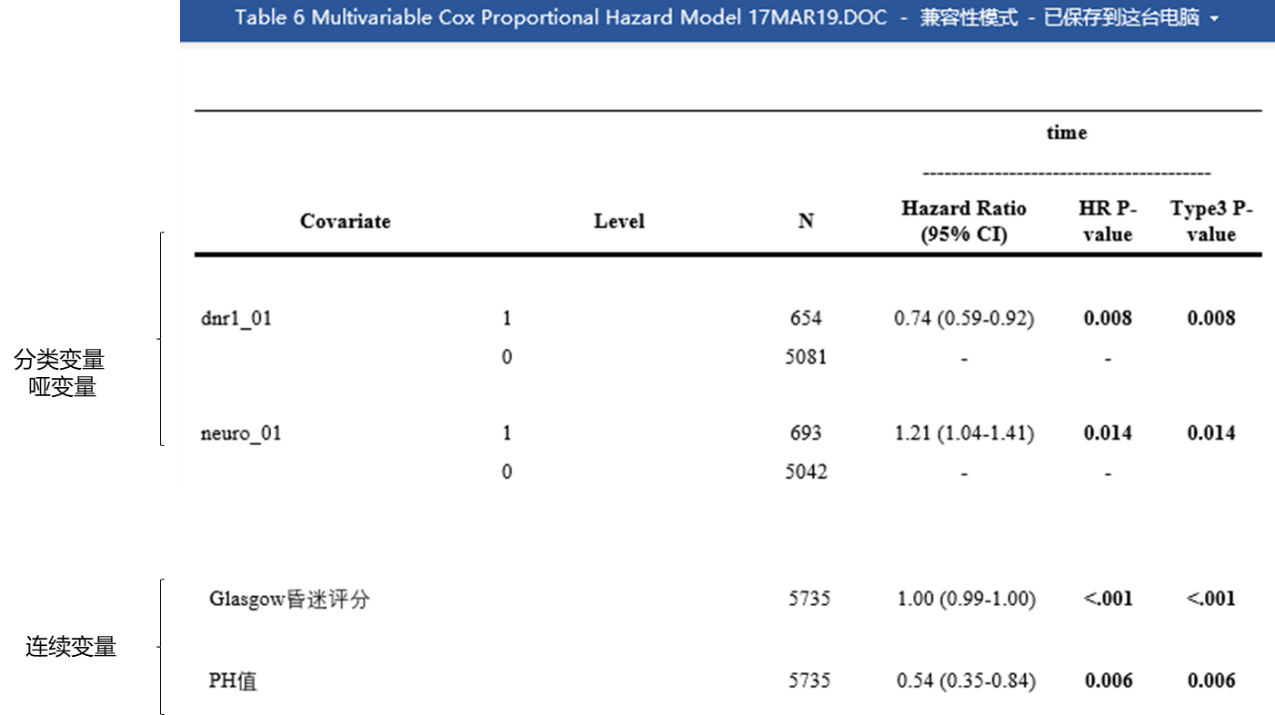Select the 'Level' column header
The height and width of the screenshot is (715, 1275).
coord(619,221)
